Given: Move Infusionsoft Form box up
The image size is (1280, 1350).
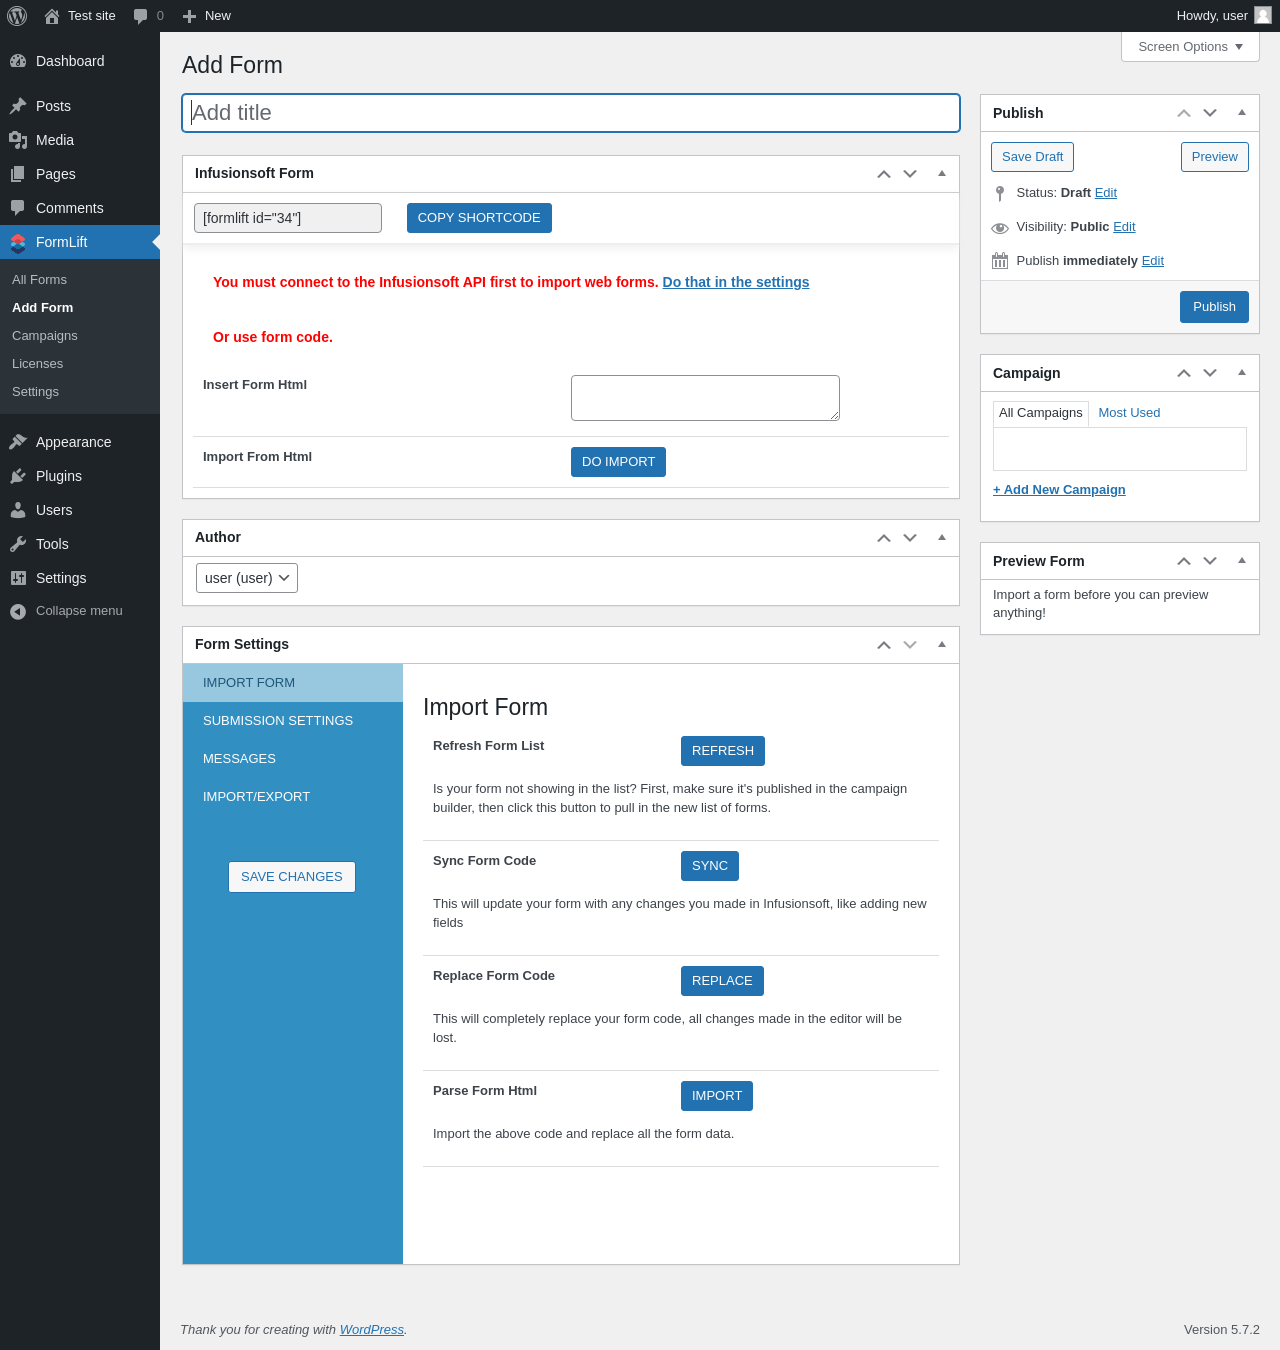Looking at the screenshot, I should 884,174.
